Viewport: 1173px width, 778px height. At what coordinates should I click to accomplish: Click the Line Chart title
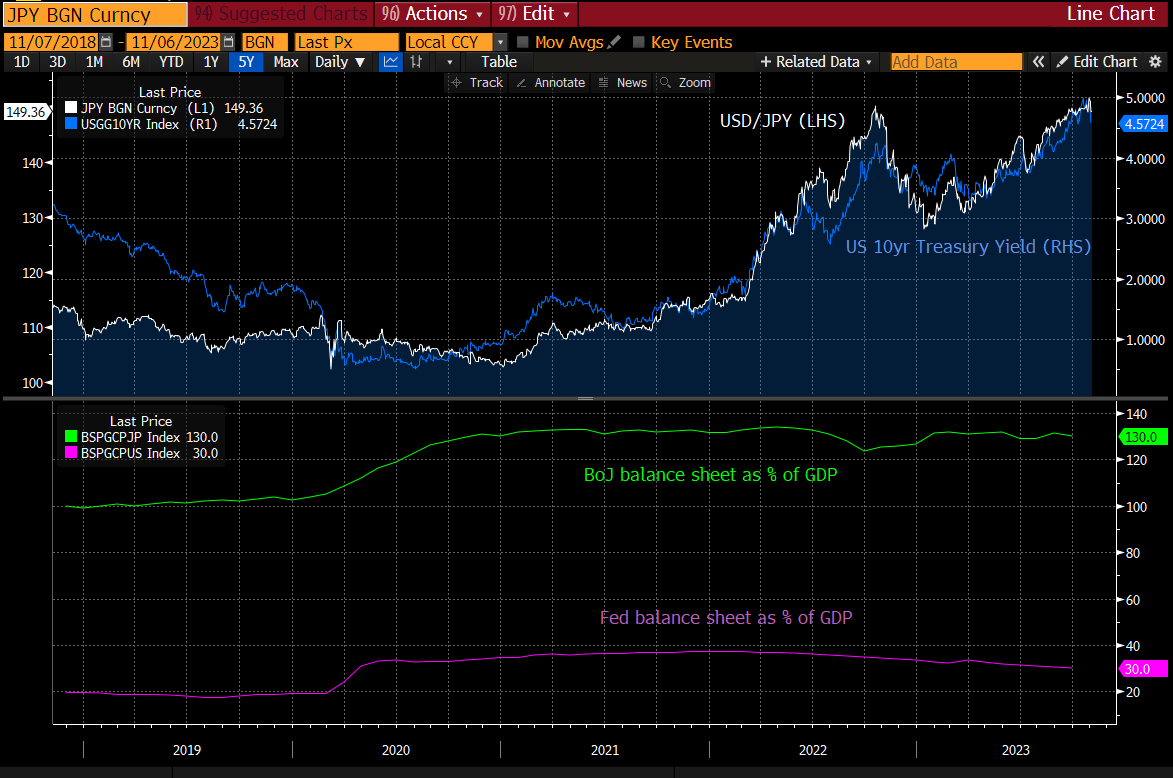(x=1110, y=13)
